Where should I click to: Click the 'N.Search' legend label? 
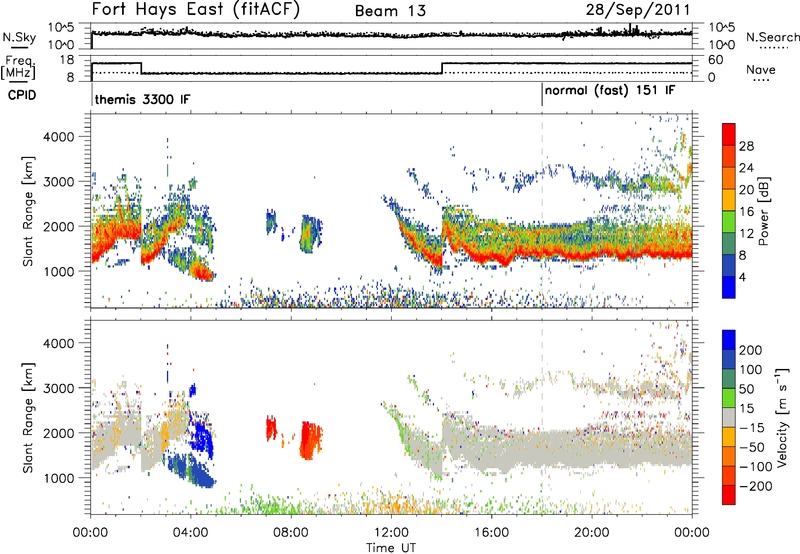[772, 37]
